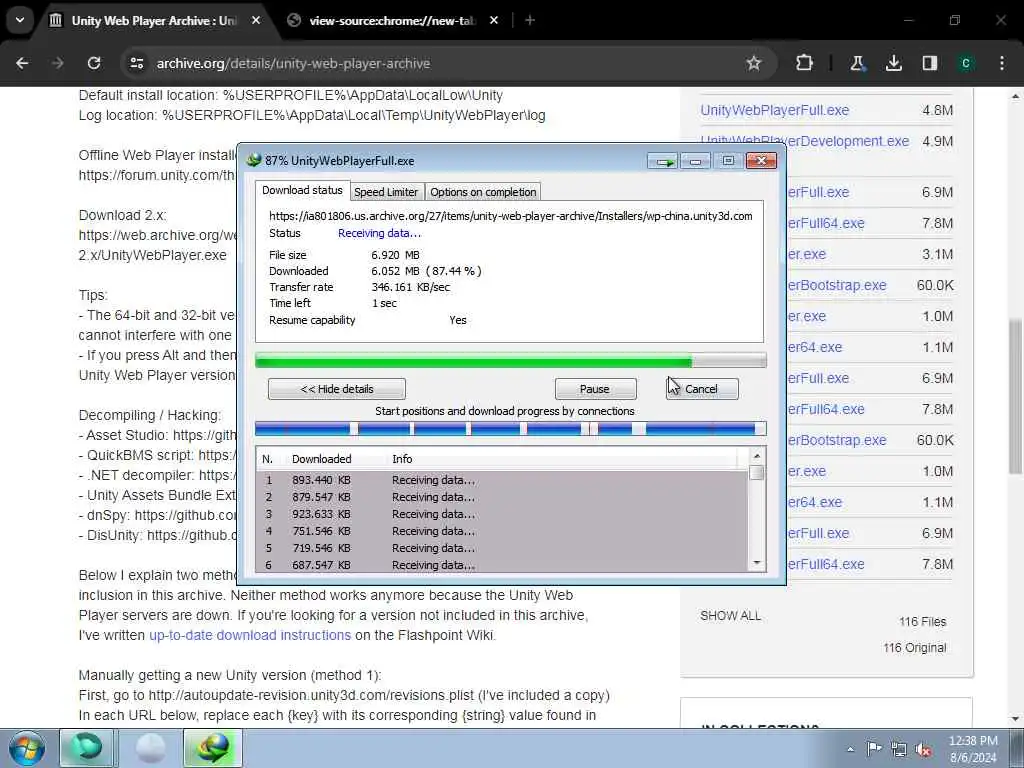Click the muted volume tray icon
Screen dimensions: 1024x768
coord(923,749)
